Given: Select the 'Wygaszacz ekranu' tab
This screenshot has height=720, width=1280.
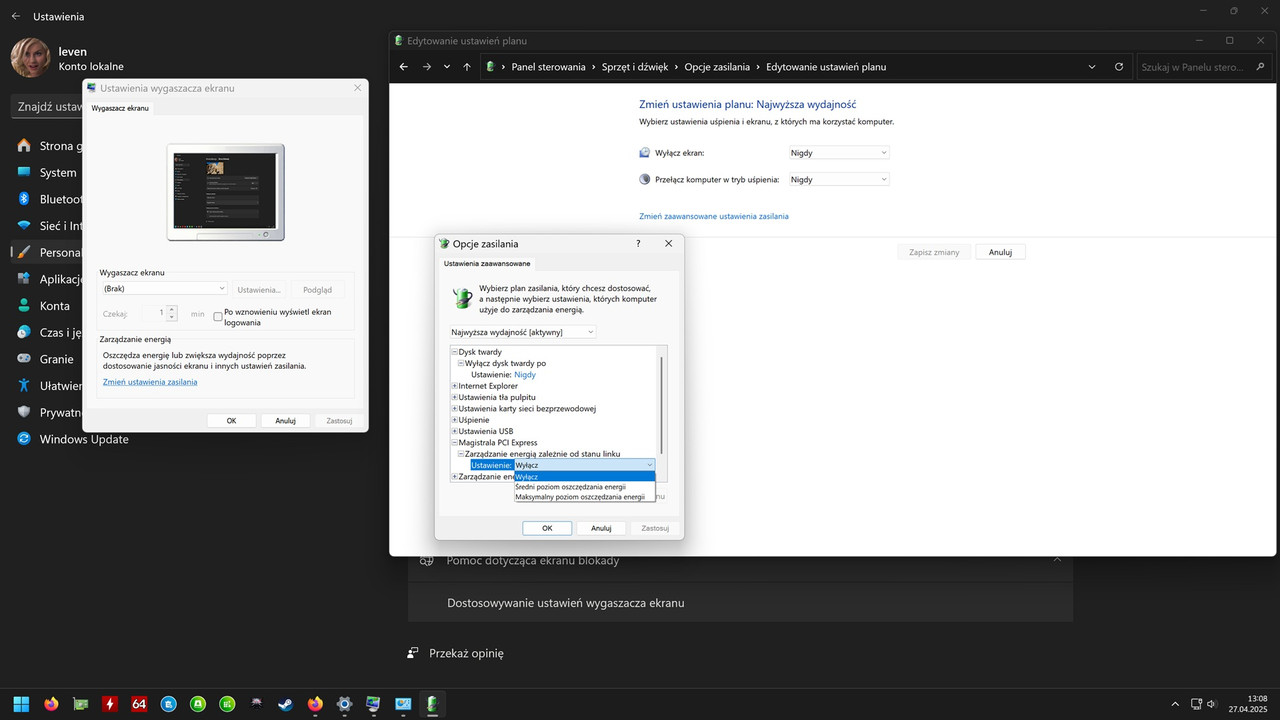Looking at the screenshot, I should click(x=120, y=108).
